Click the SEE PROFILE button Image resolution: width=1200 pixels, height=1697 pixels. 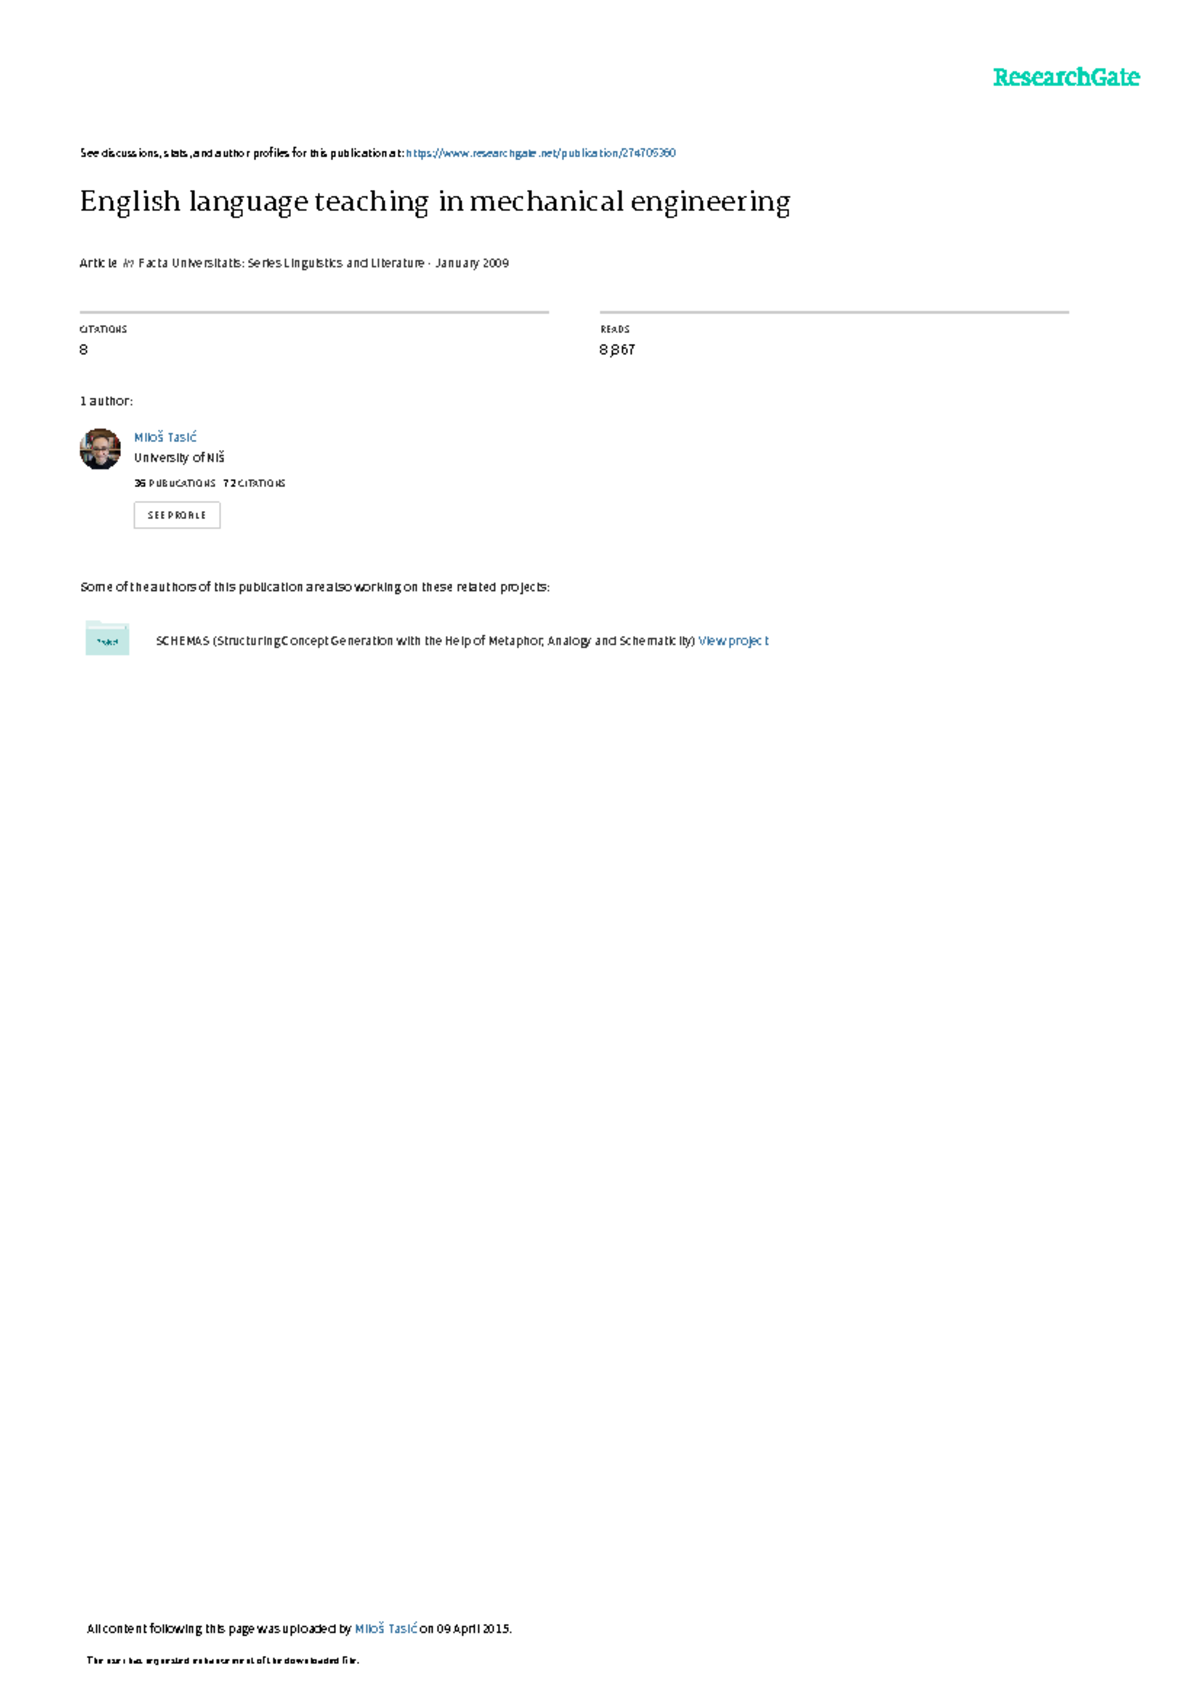(177, 515)
